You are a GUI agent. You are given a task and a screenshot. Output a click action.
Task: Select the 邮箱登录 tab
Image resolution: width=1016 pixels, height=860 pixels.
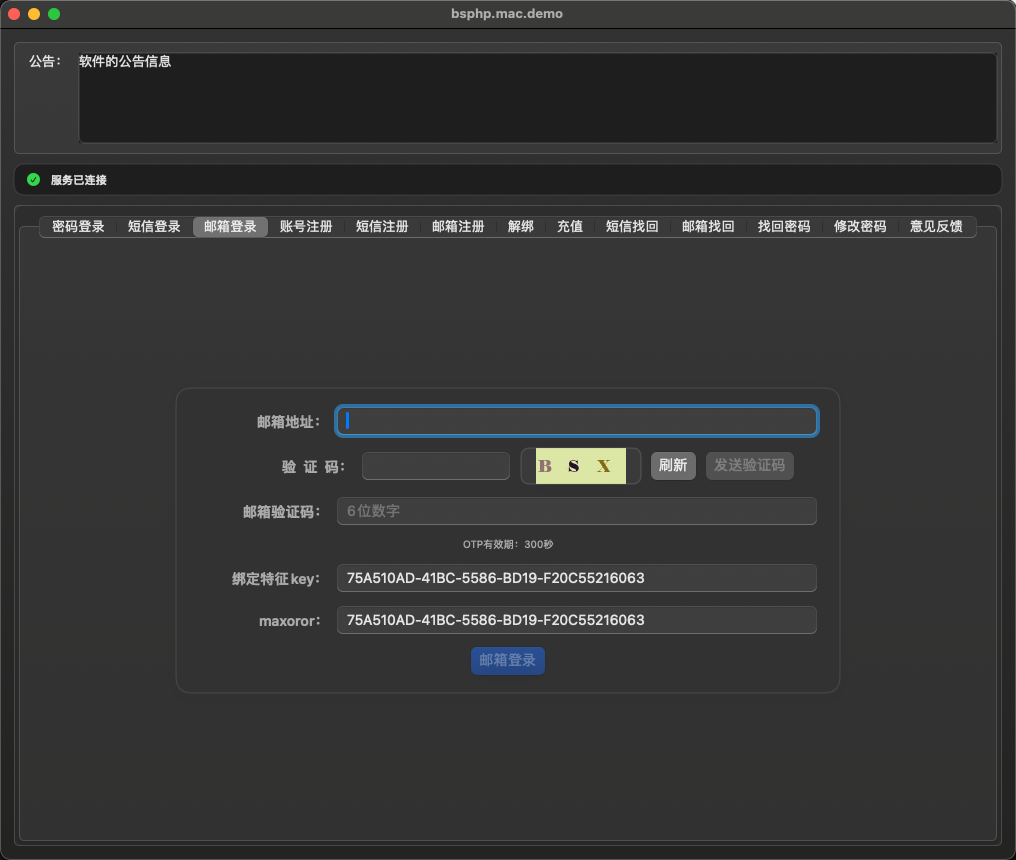[x=230, y=227]
